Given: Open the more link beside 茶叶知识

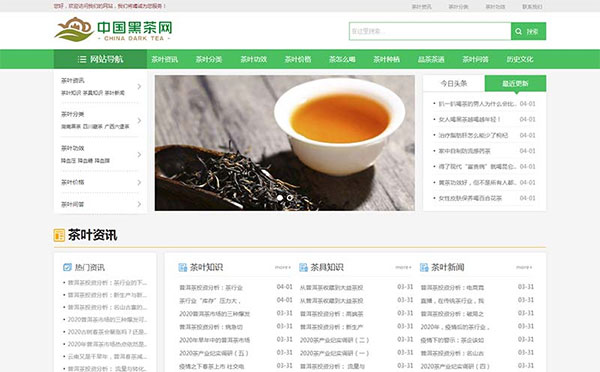Looking at the screenshot, I should point(283,267).
